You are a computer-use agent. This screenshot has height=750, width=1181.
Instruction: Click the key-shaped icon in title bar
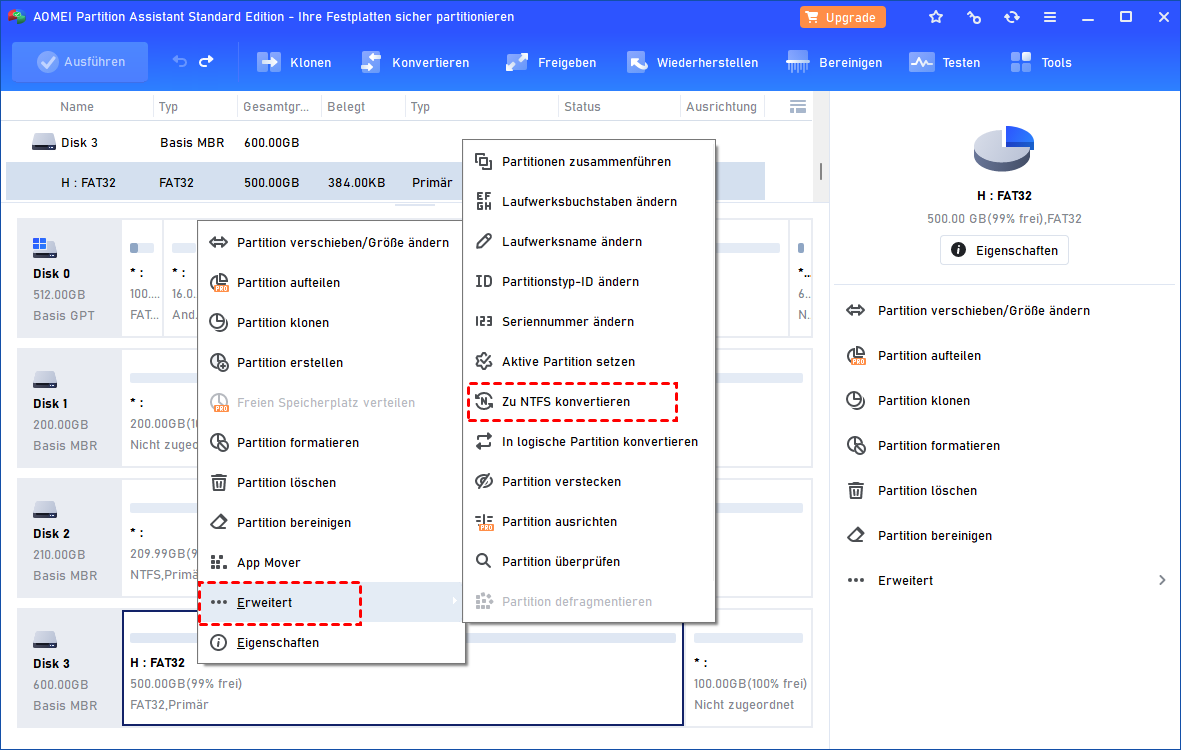pyautogui.click(x=974, y=17)
